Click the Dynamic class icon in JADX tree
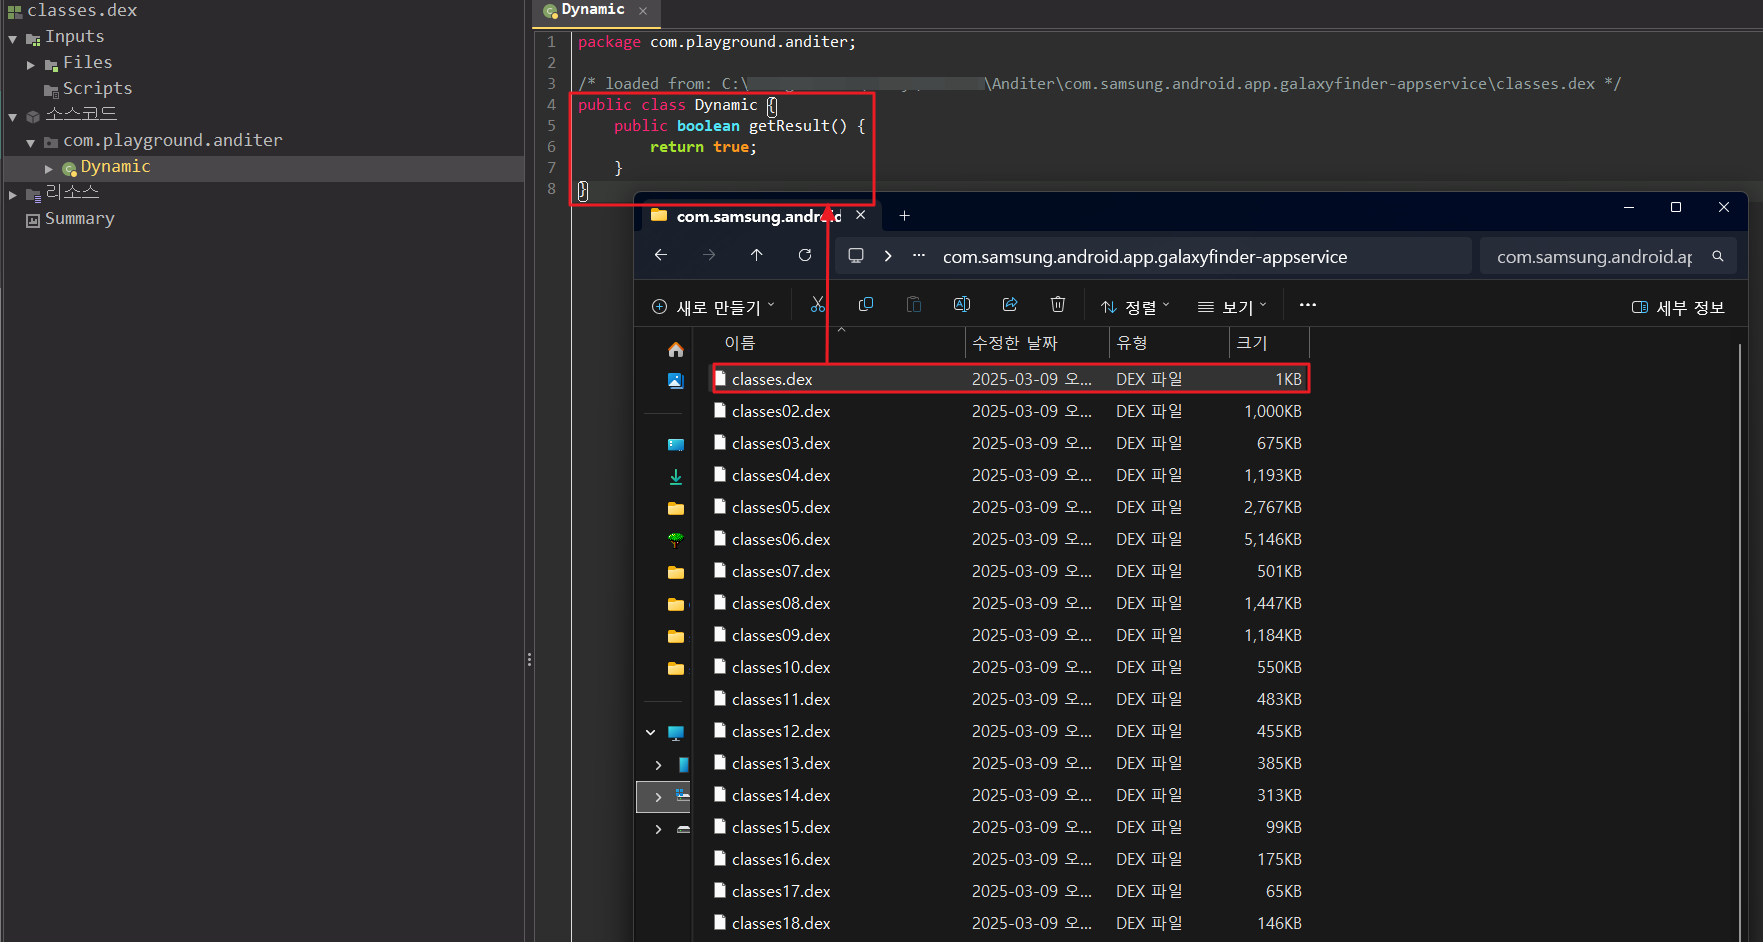1763x942 pixels. click(69, 169)
